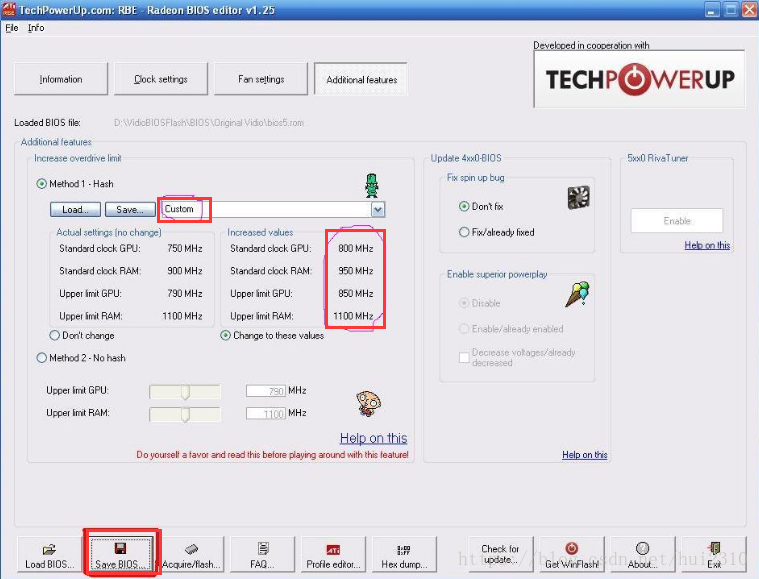Viewport: 759px width, 579px height.
Task: Click the Custom text in preset combo box
Action: click(179, 209)
